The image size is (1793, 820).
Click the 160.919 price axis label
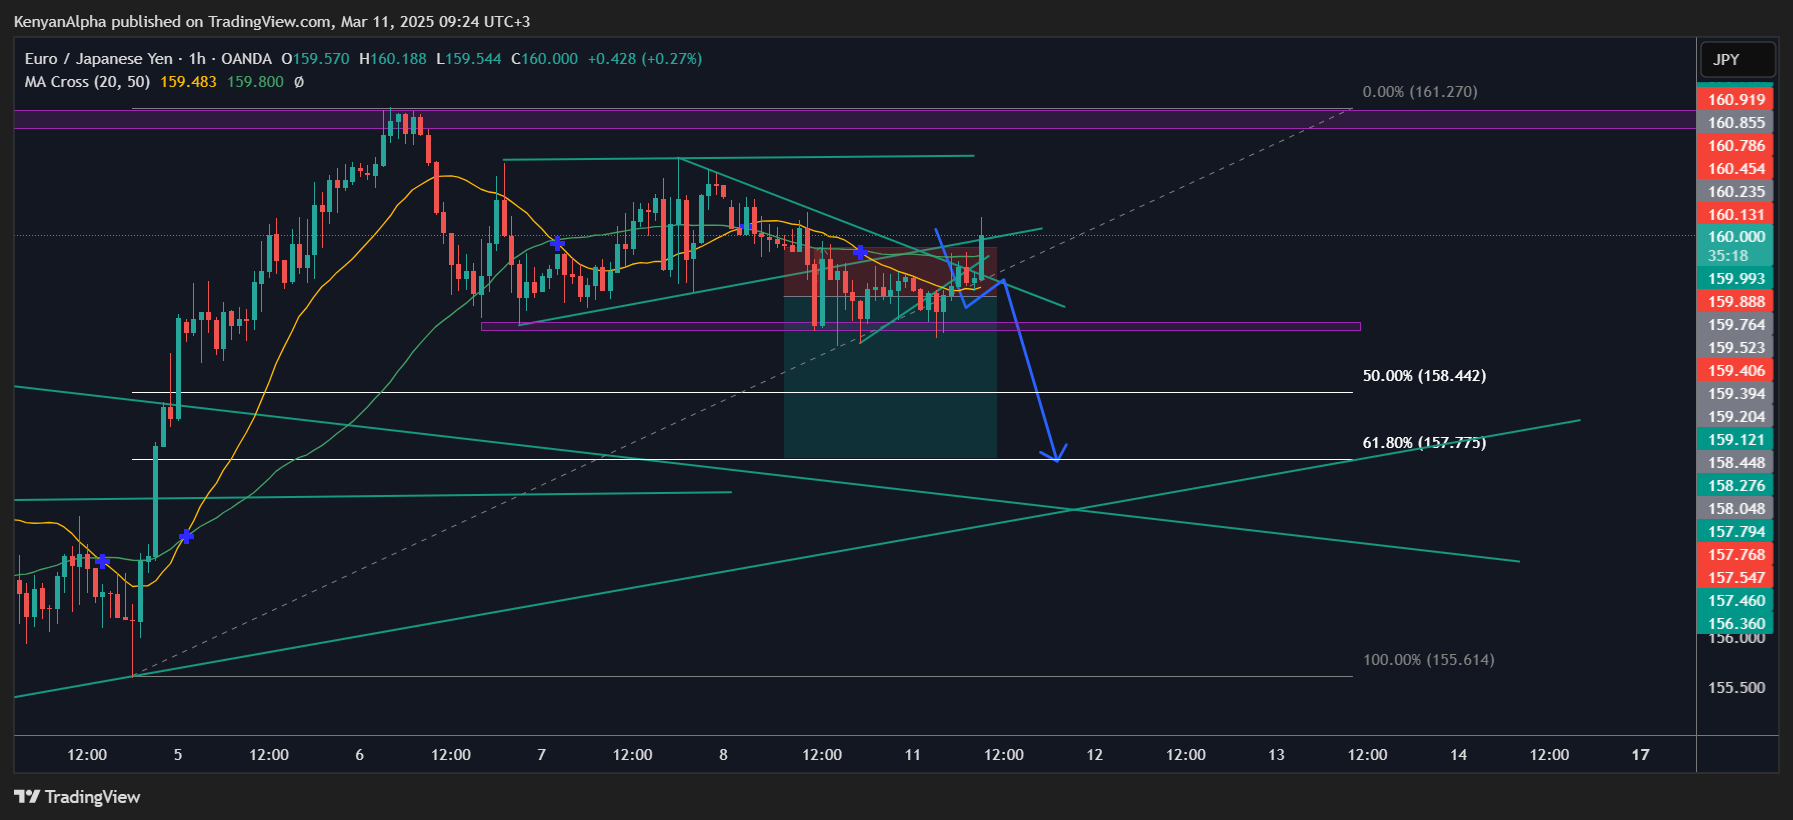coord(1736,100)
